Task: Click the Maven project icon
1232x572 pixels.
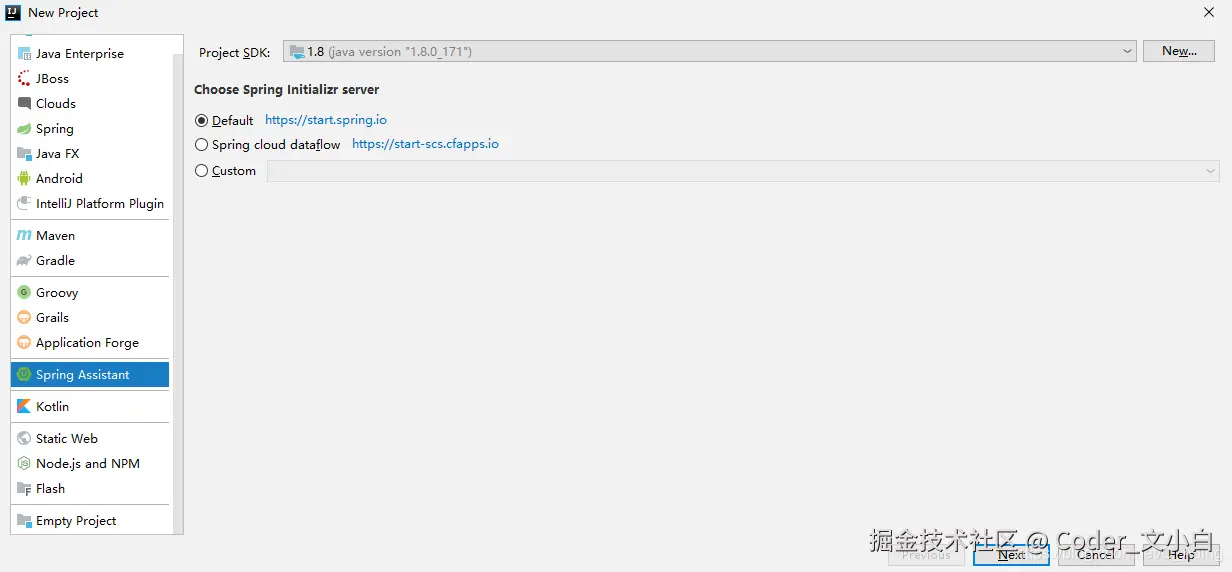Action: pos(24,235)
